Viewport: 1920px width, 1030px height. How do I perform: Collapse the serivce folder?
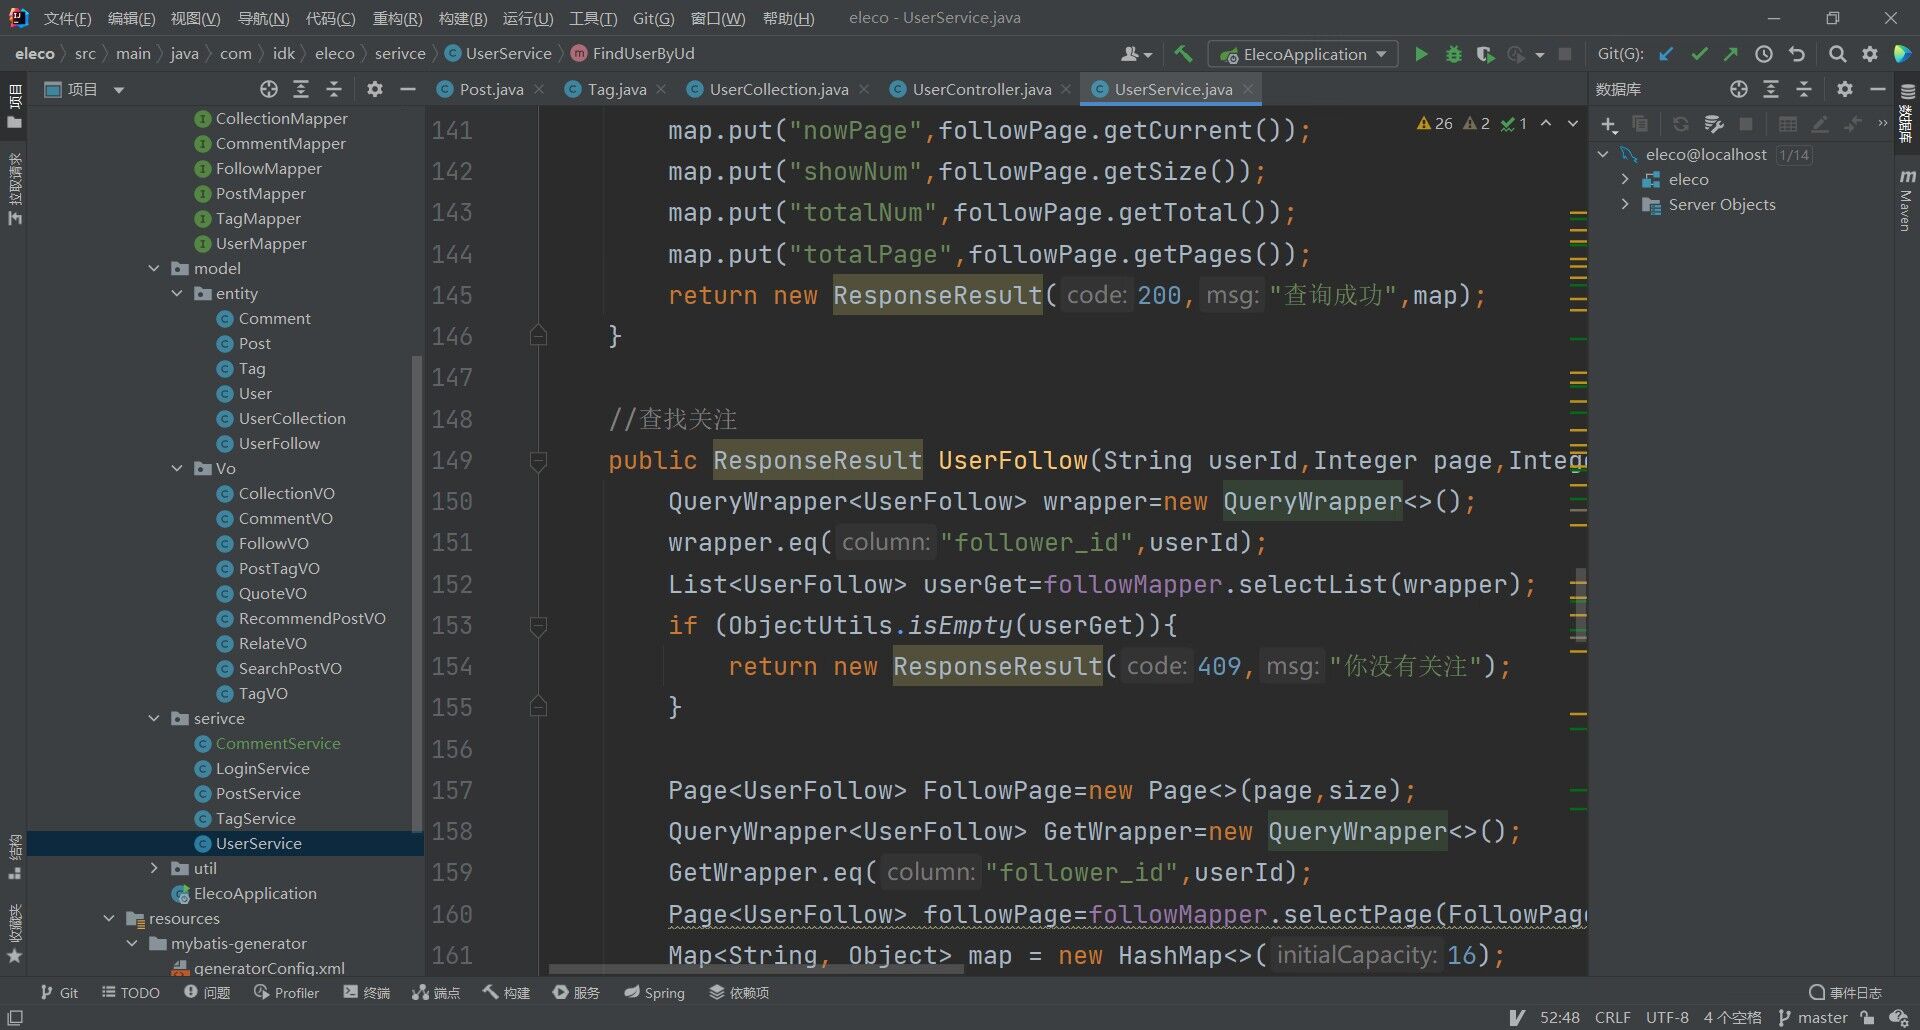[154, 718]
